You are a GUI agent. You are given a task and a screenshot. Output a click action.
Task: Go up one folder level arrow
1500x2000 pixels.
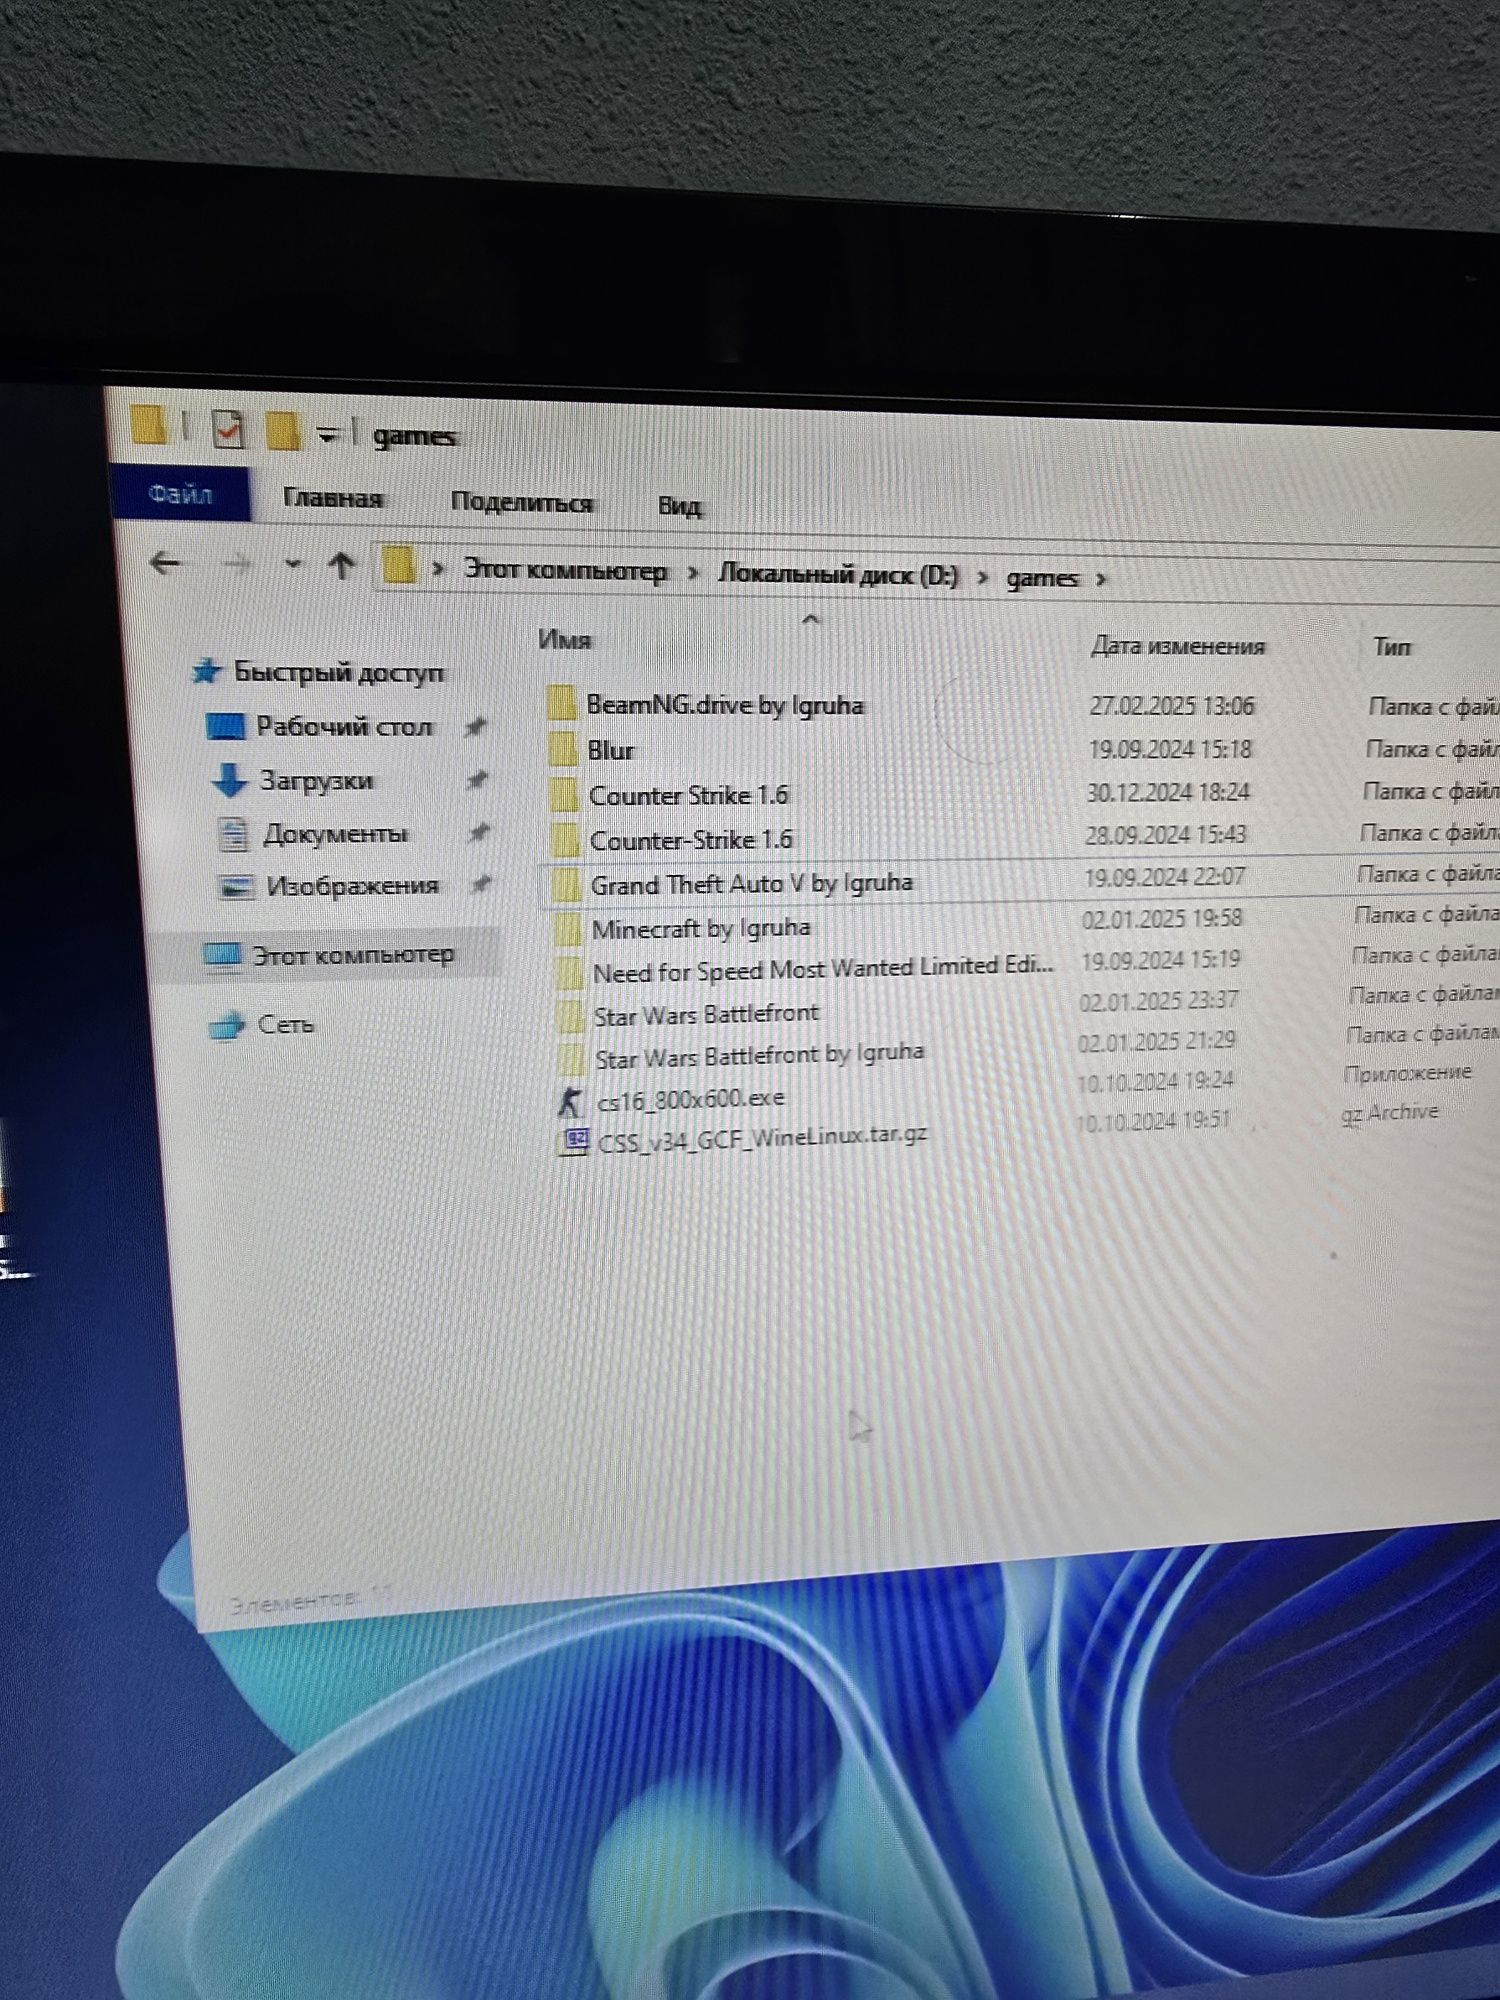point(341,567)
